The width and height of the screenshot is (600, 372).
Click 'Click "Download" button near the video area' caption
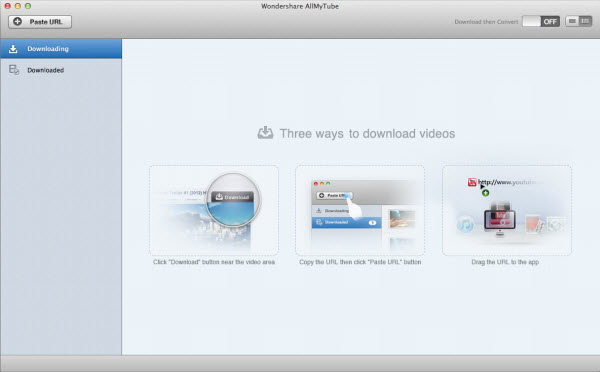(x=214, y=262)
